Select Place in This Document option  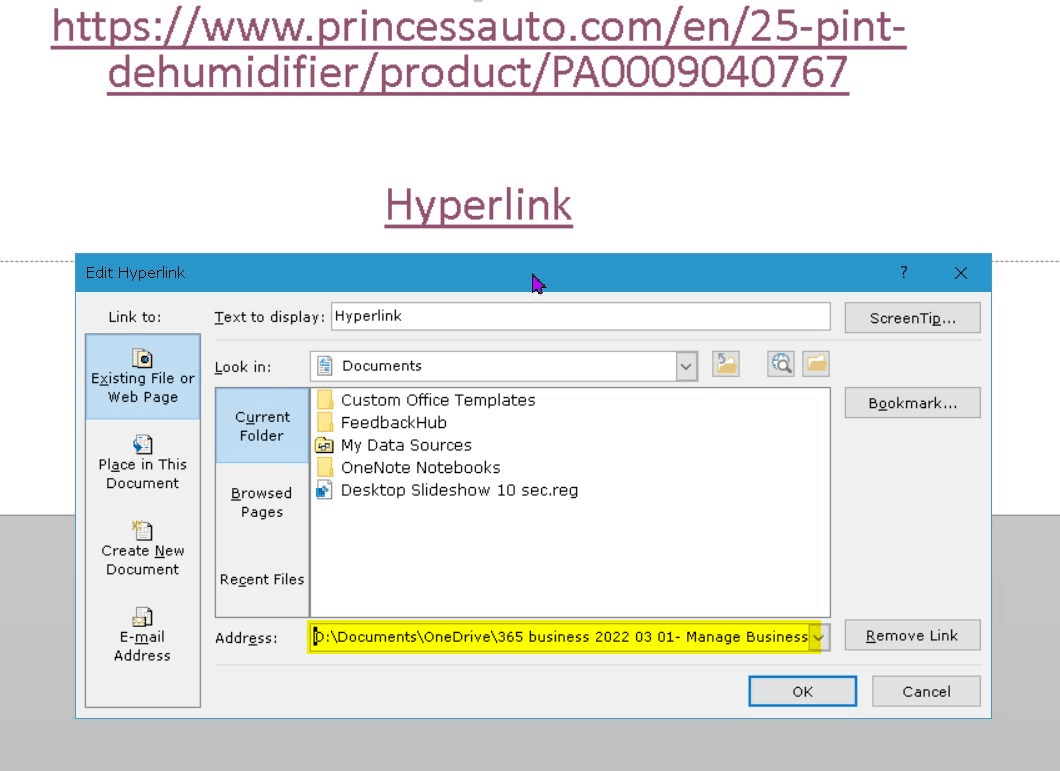click(143, 463)
